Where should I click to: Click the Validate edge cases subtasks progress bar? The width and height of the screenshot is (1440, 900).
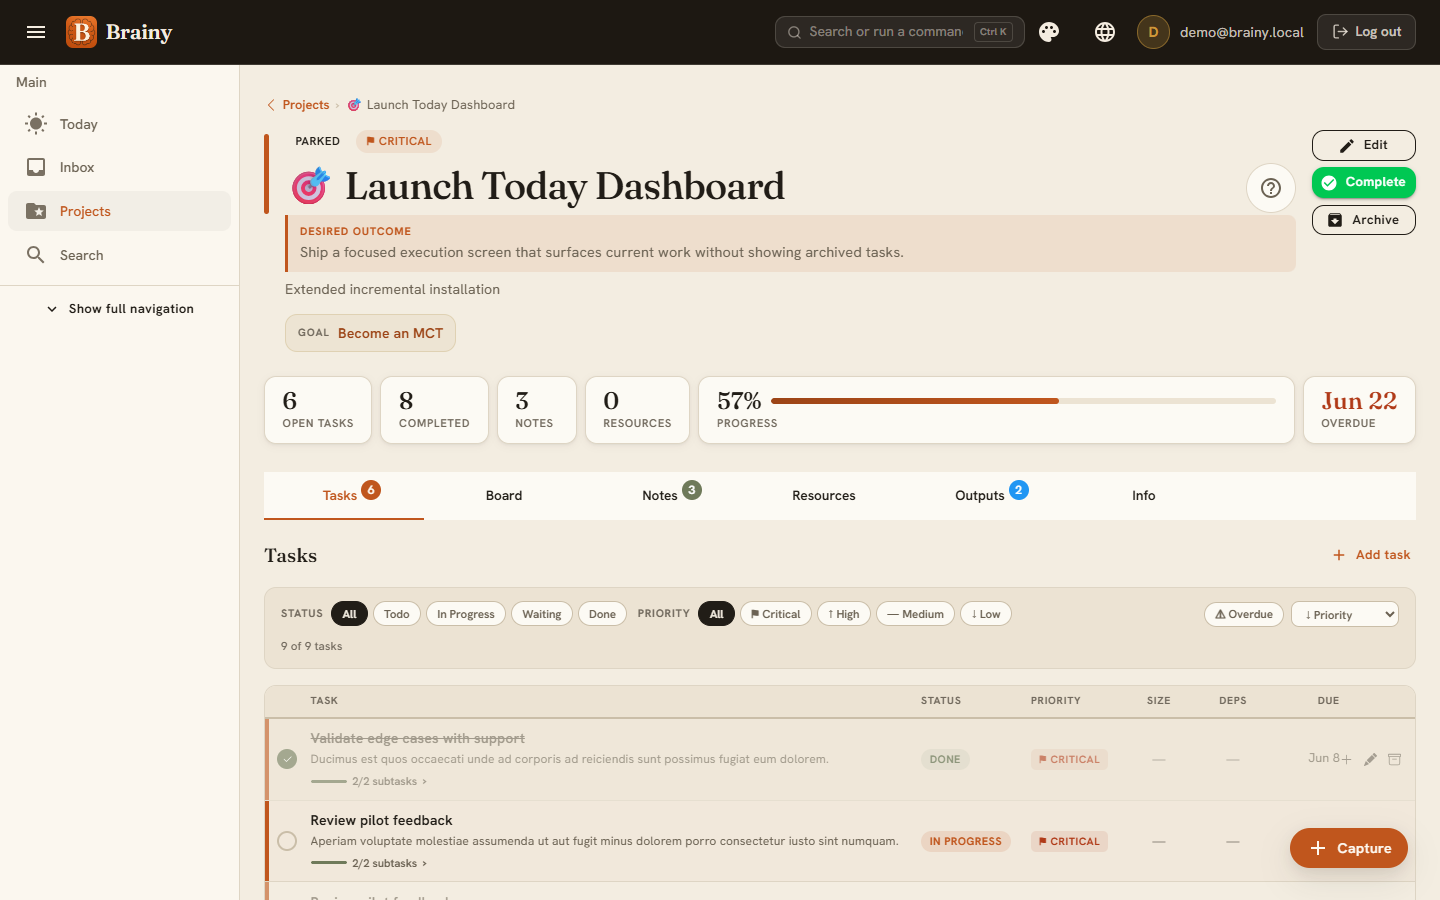tap(328, 781)
